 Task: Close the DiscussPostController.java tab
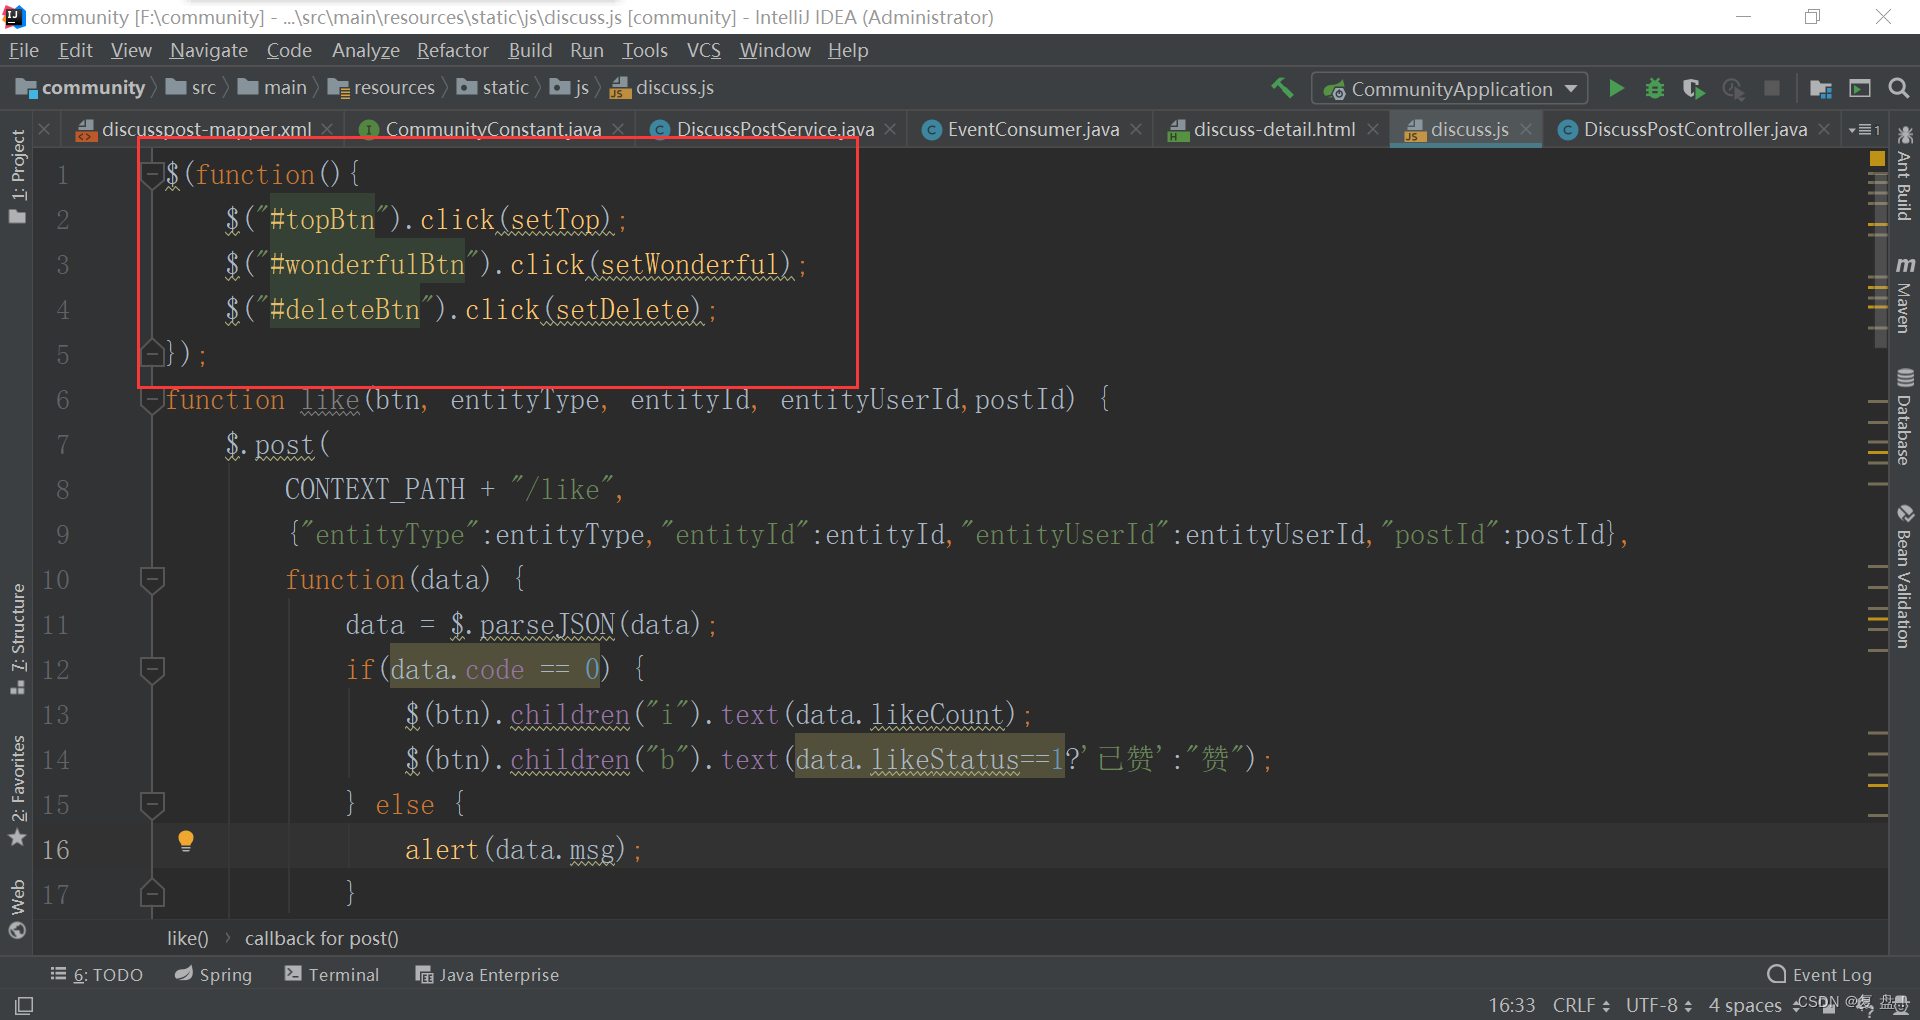click(1824, 129)
